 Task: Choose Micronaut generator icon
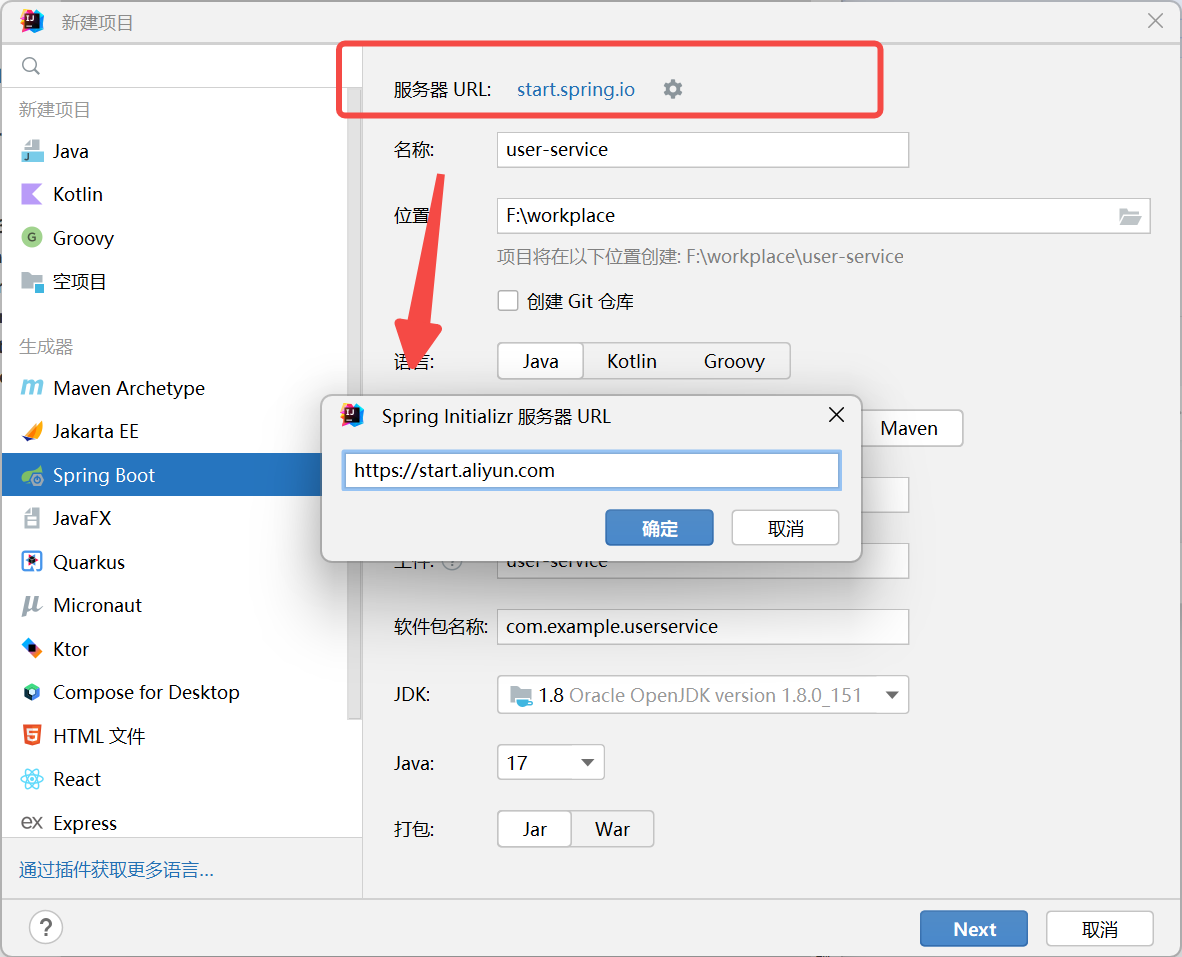(32, 605)
